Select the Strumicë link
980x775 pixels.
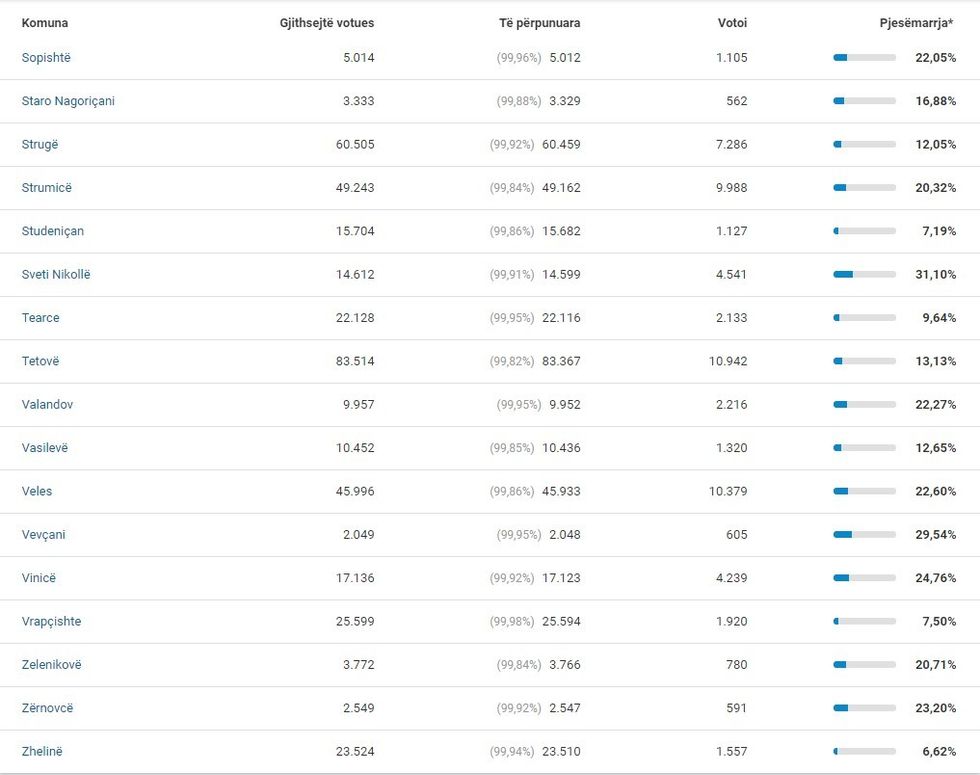point(47,188)
